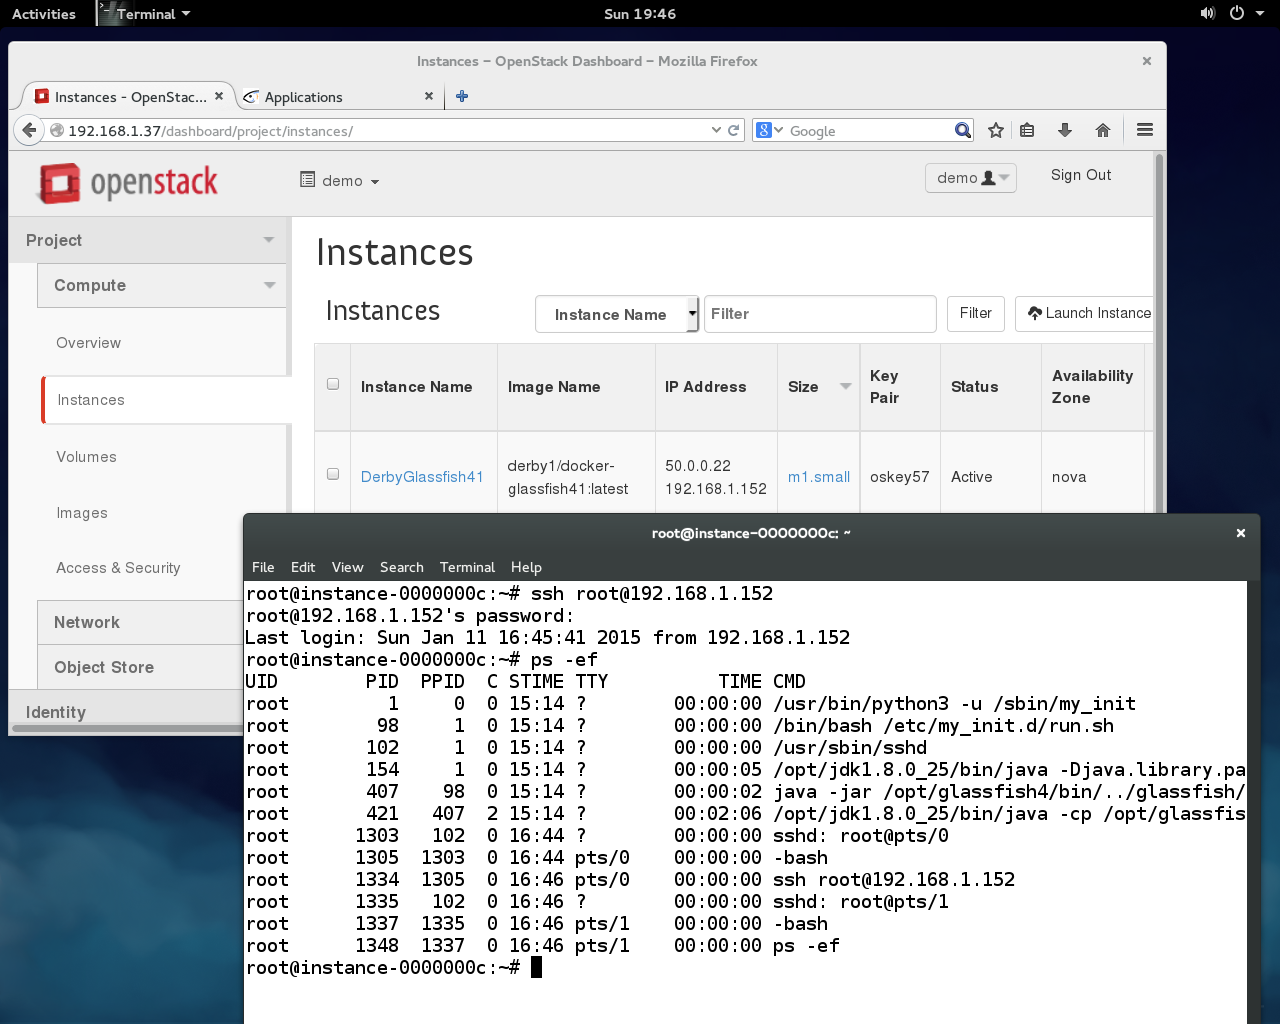The image size is (1280, 1024).
Task: Close the Applications tab
Action: click(429, 96)
